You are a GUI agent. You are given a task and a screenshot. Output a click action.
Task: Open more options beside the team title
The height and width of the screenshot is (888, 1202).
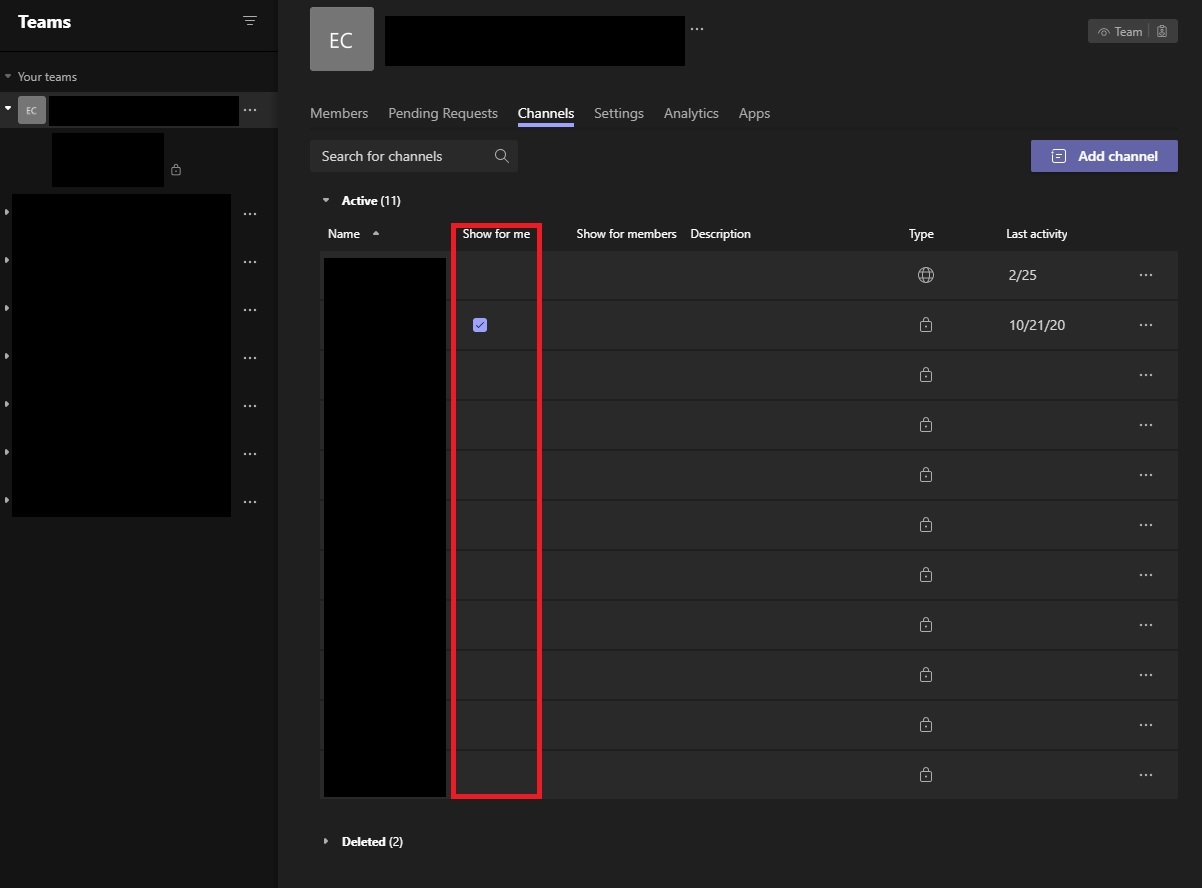point(697,29)
